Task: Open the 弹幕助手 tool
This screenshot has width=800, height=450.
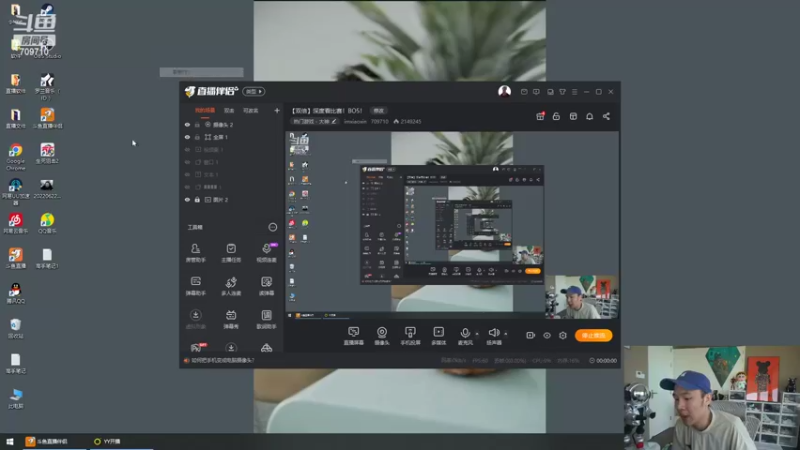Action: (x=195, y=286)
